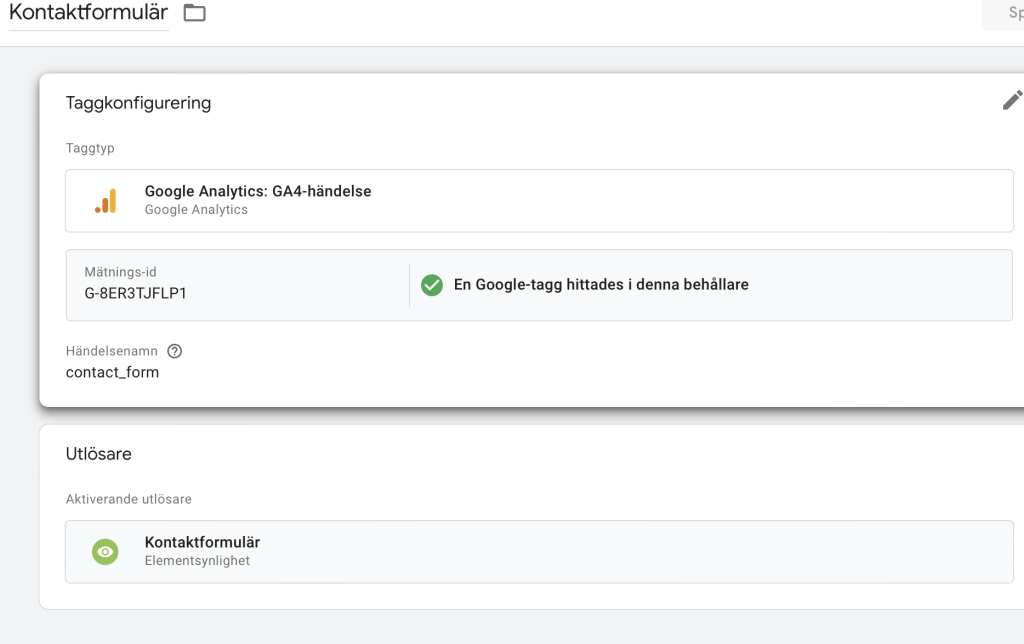
Task: Click the Taggtyp label
Action: [x=90, y=148]
